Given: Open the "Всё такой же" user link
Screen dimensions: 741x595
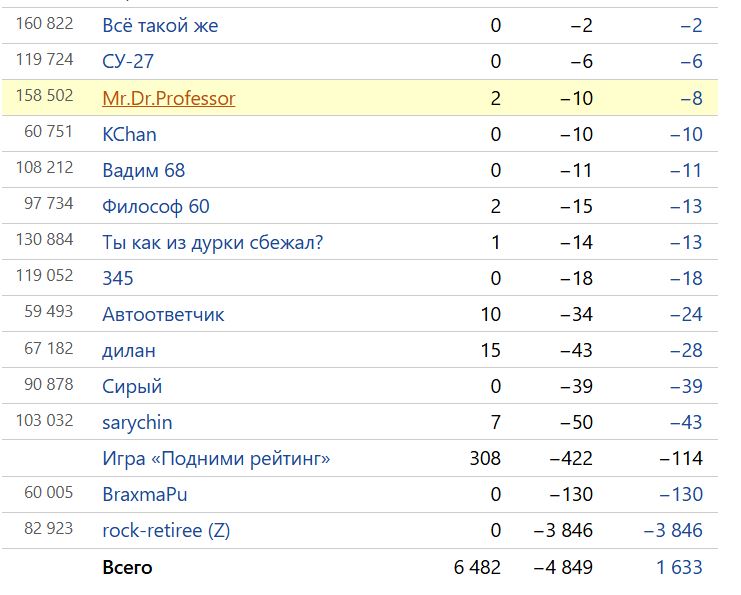Looking at the screenshot, I should [160, 26].
